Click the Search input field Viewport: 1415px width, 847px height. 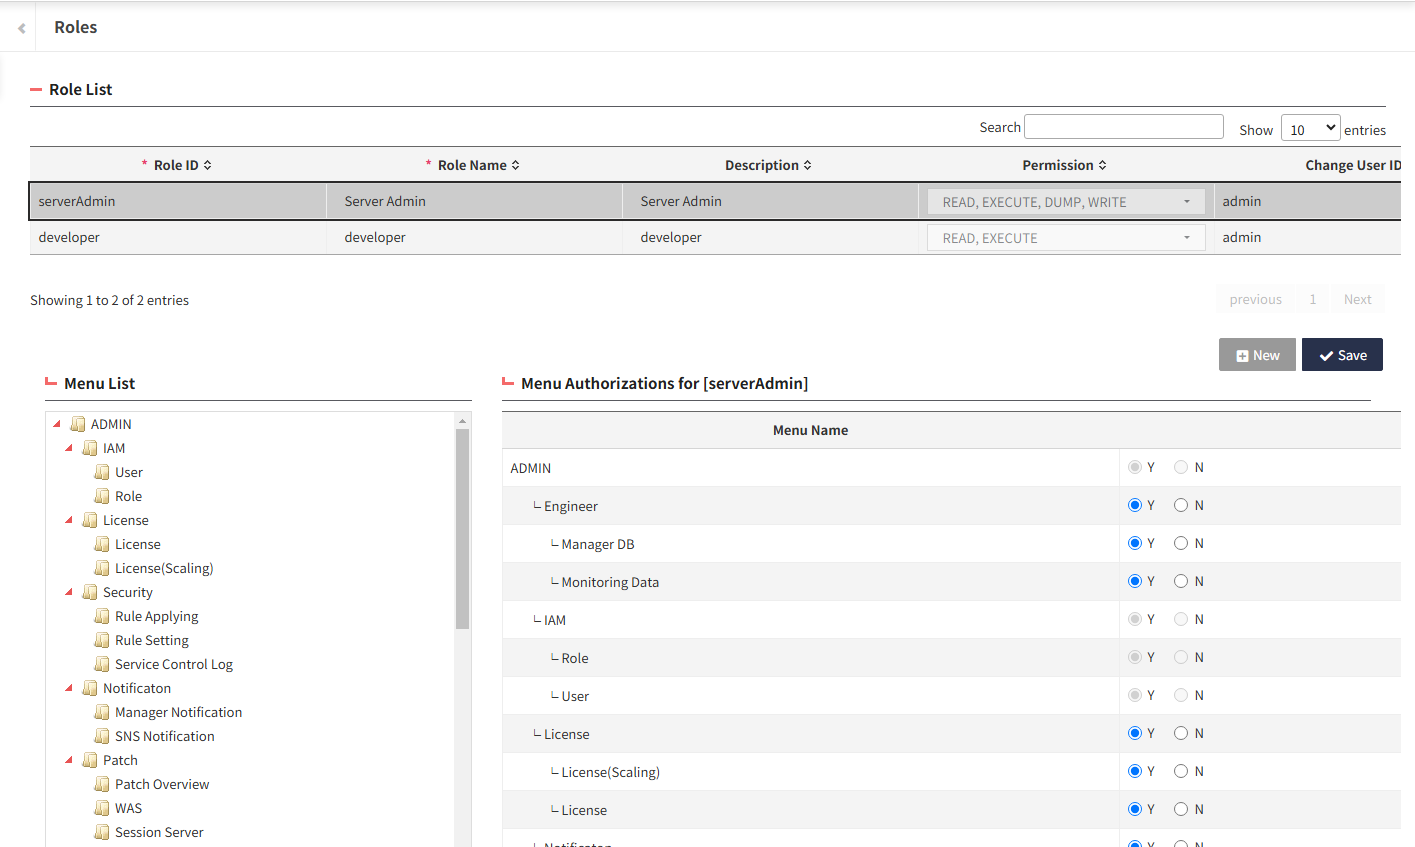coord(1124,127)
